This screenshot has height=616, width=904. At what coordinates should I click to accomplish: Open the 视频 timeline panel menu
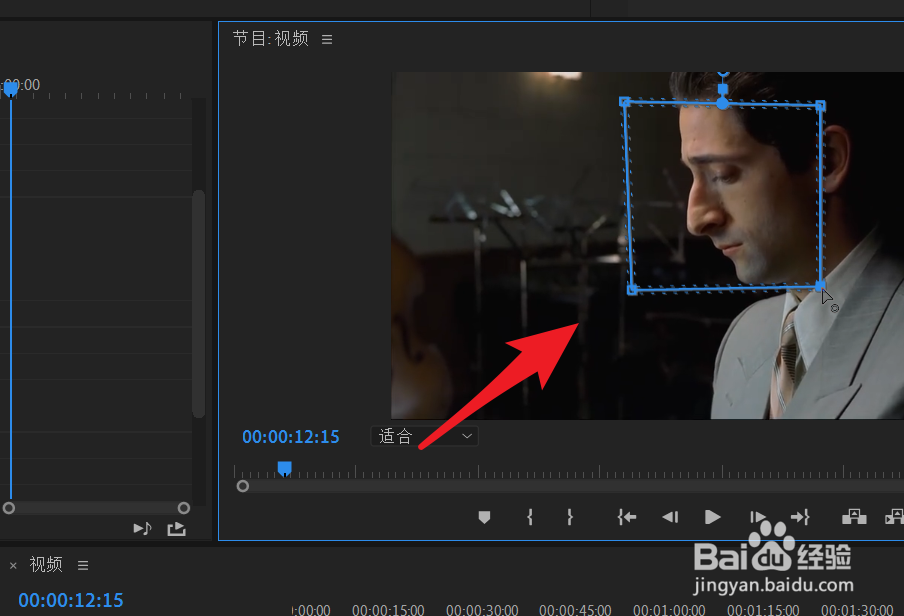pos(83,566)
